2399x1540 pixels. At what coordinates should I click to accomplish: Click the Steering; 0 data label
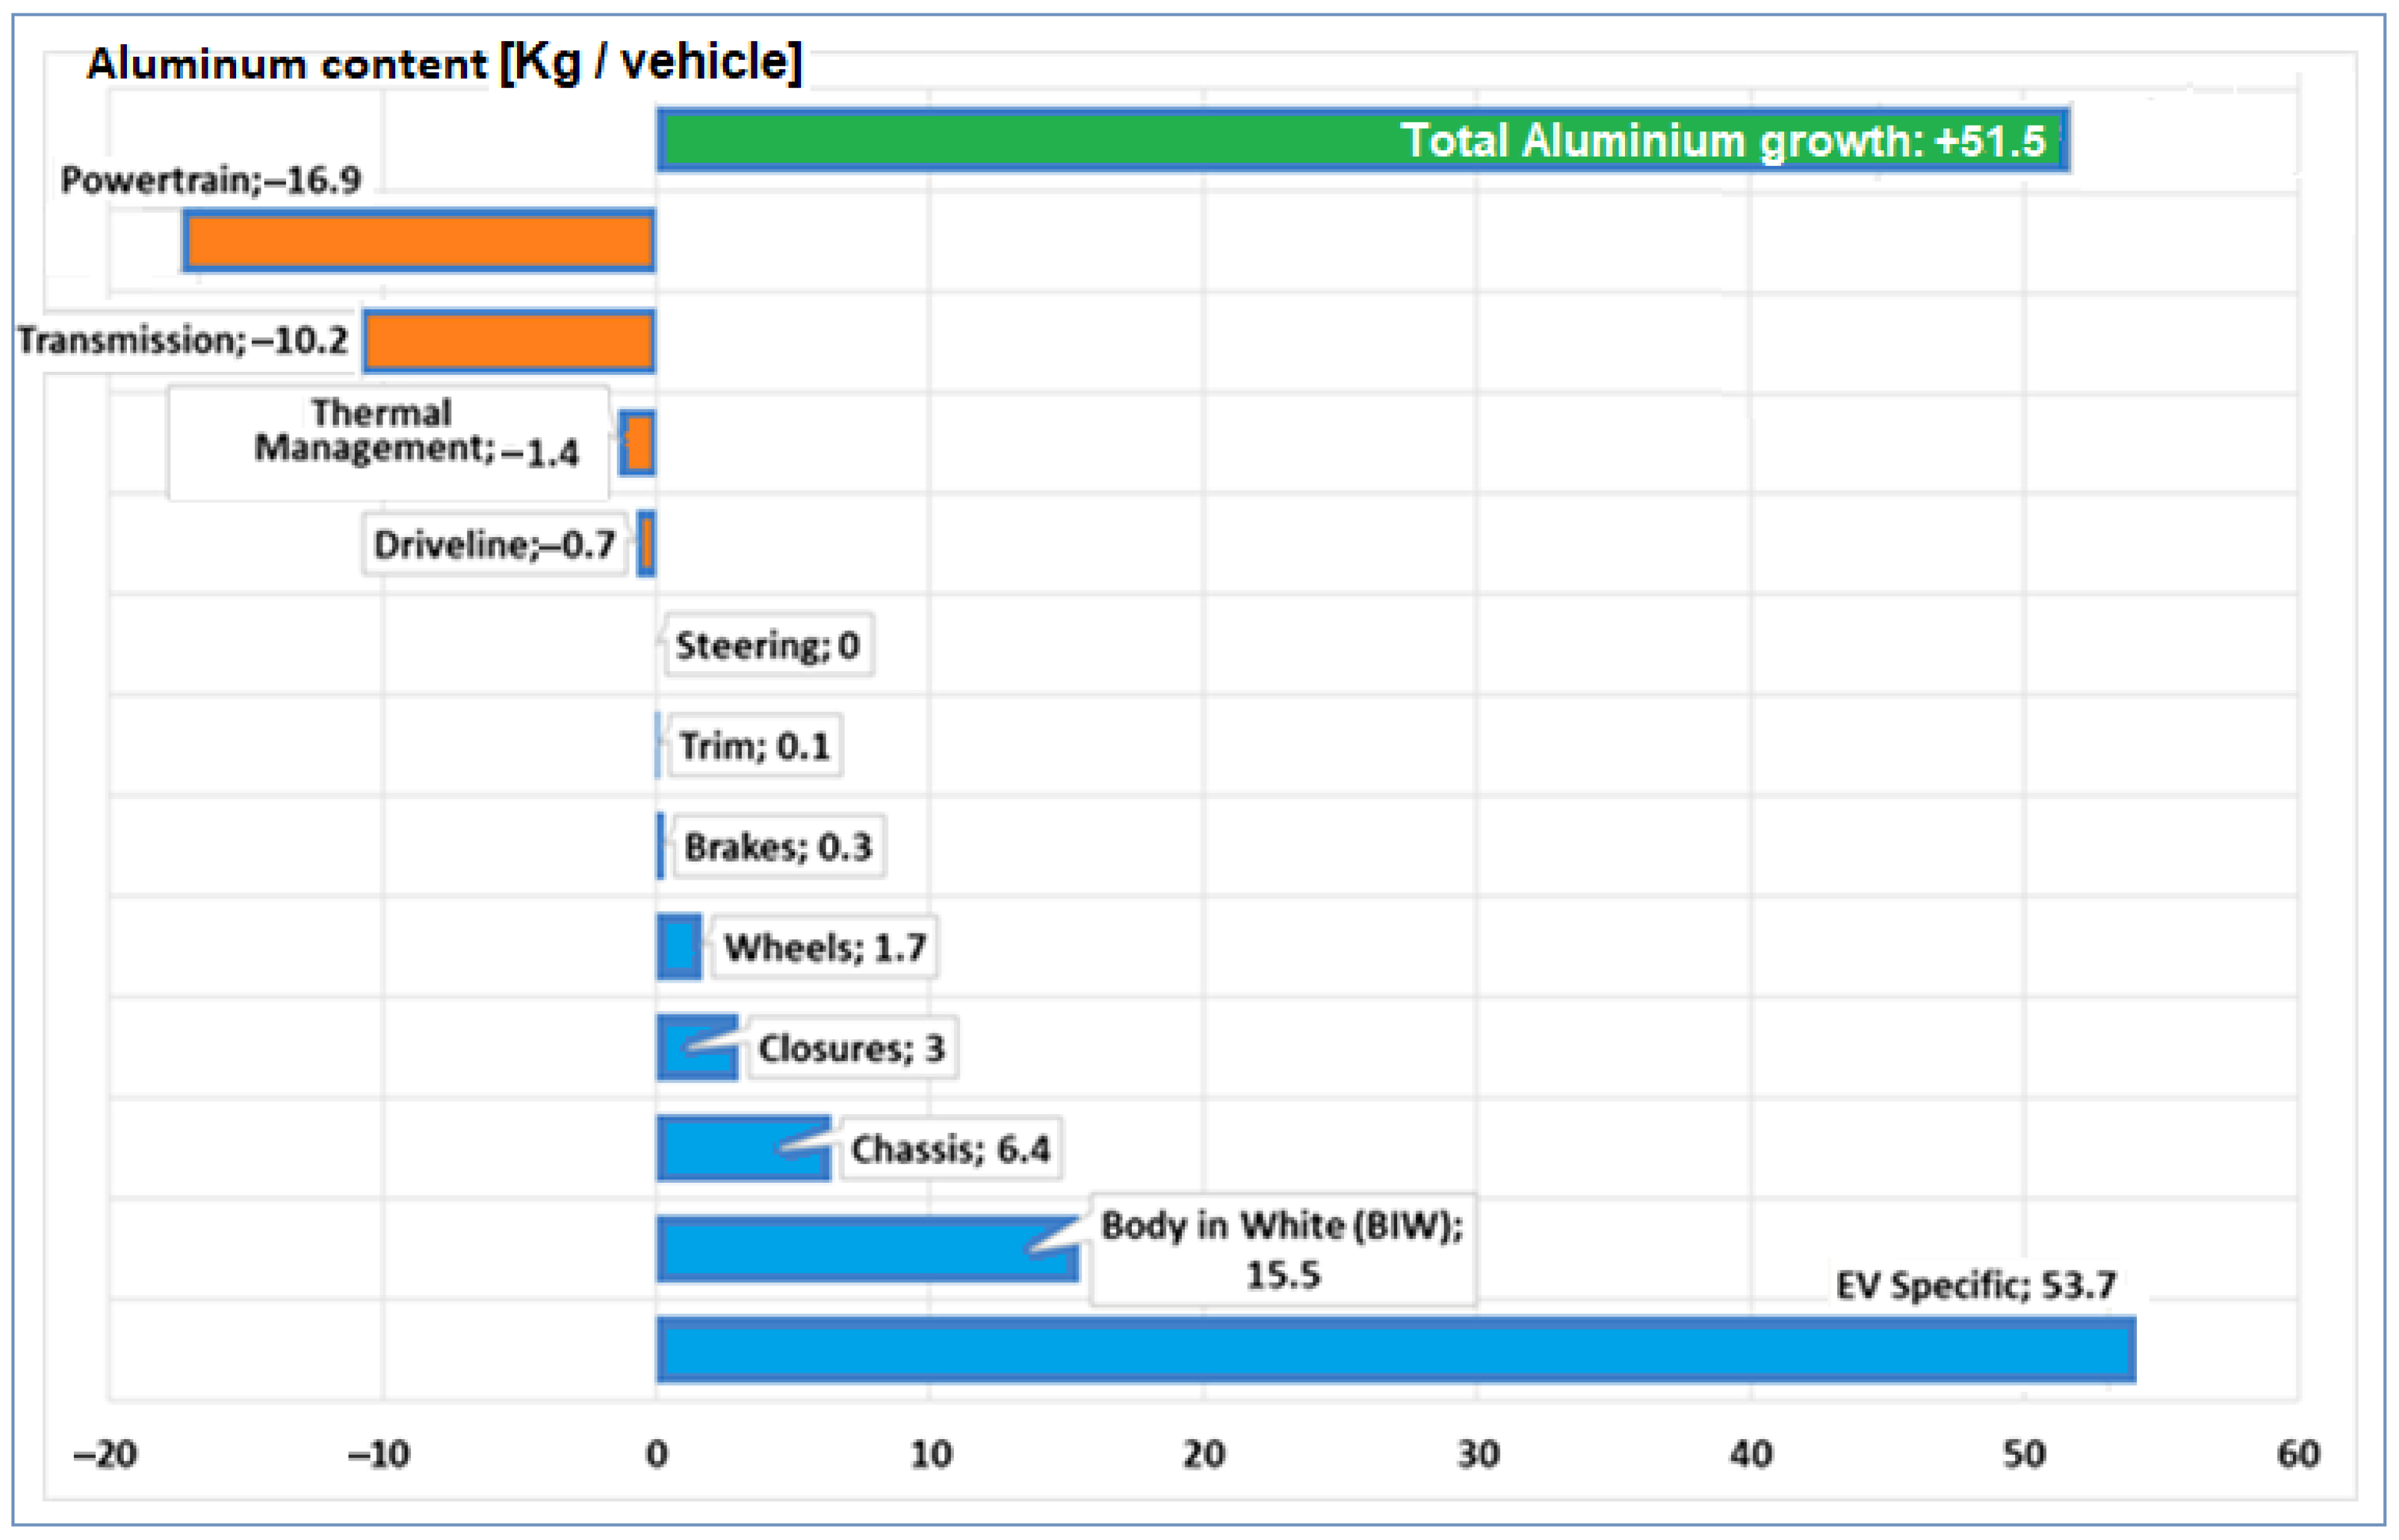tap(767, 646)
